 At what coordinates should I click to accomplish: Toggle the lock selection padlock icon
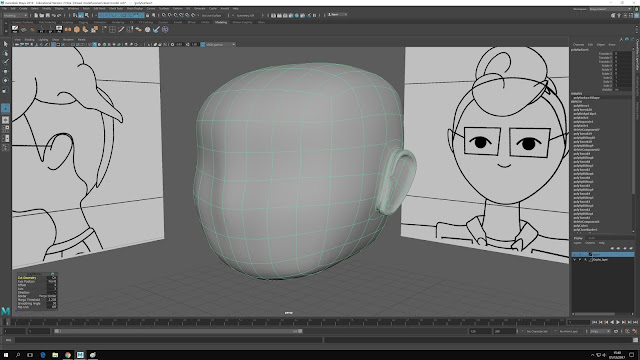[x=147, y=15]
